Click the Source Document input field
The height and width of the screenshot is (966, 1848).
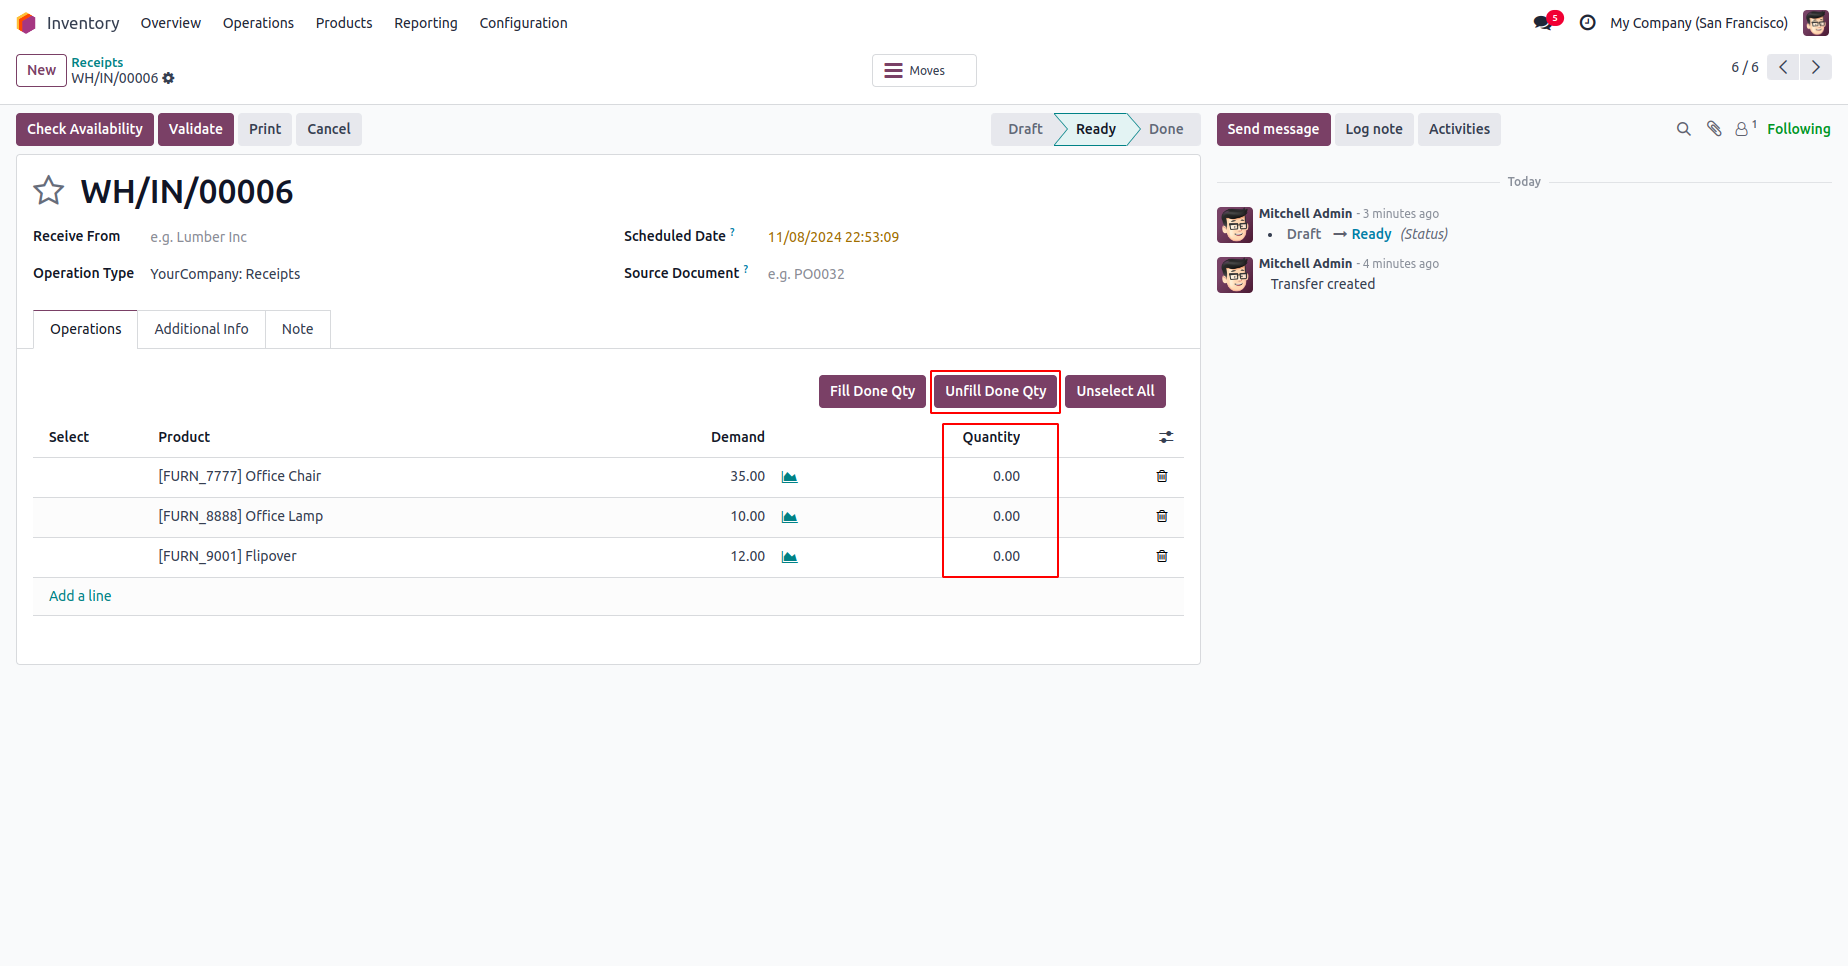[975, 274]
